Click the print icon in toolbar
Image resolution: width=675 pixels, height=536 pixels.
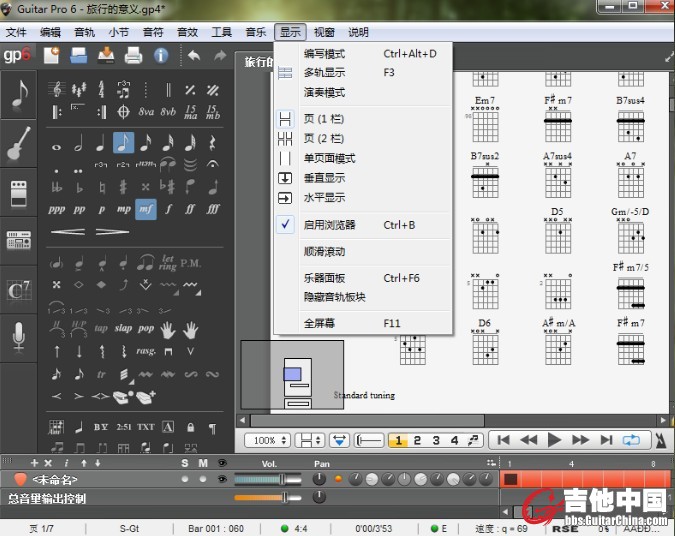pos(132,56)
